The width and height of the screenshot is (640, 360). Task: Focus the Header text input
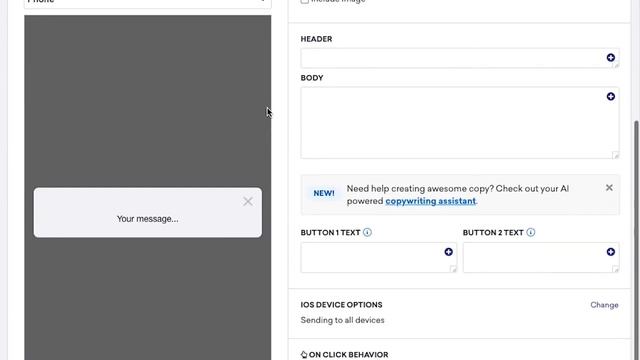tap(460, 58)
